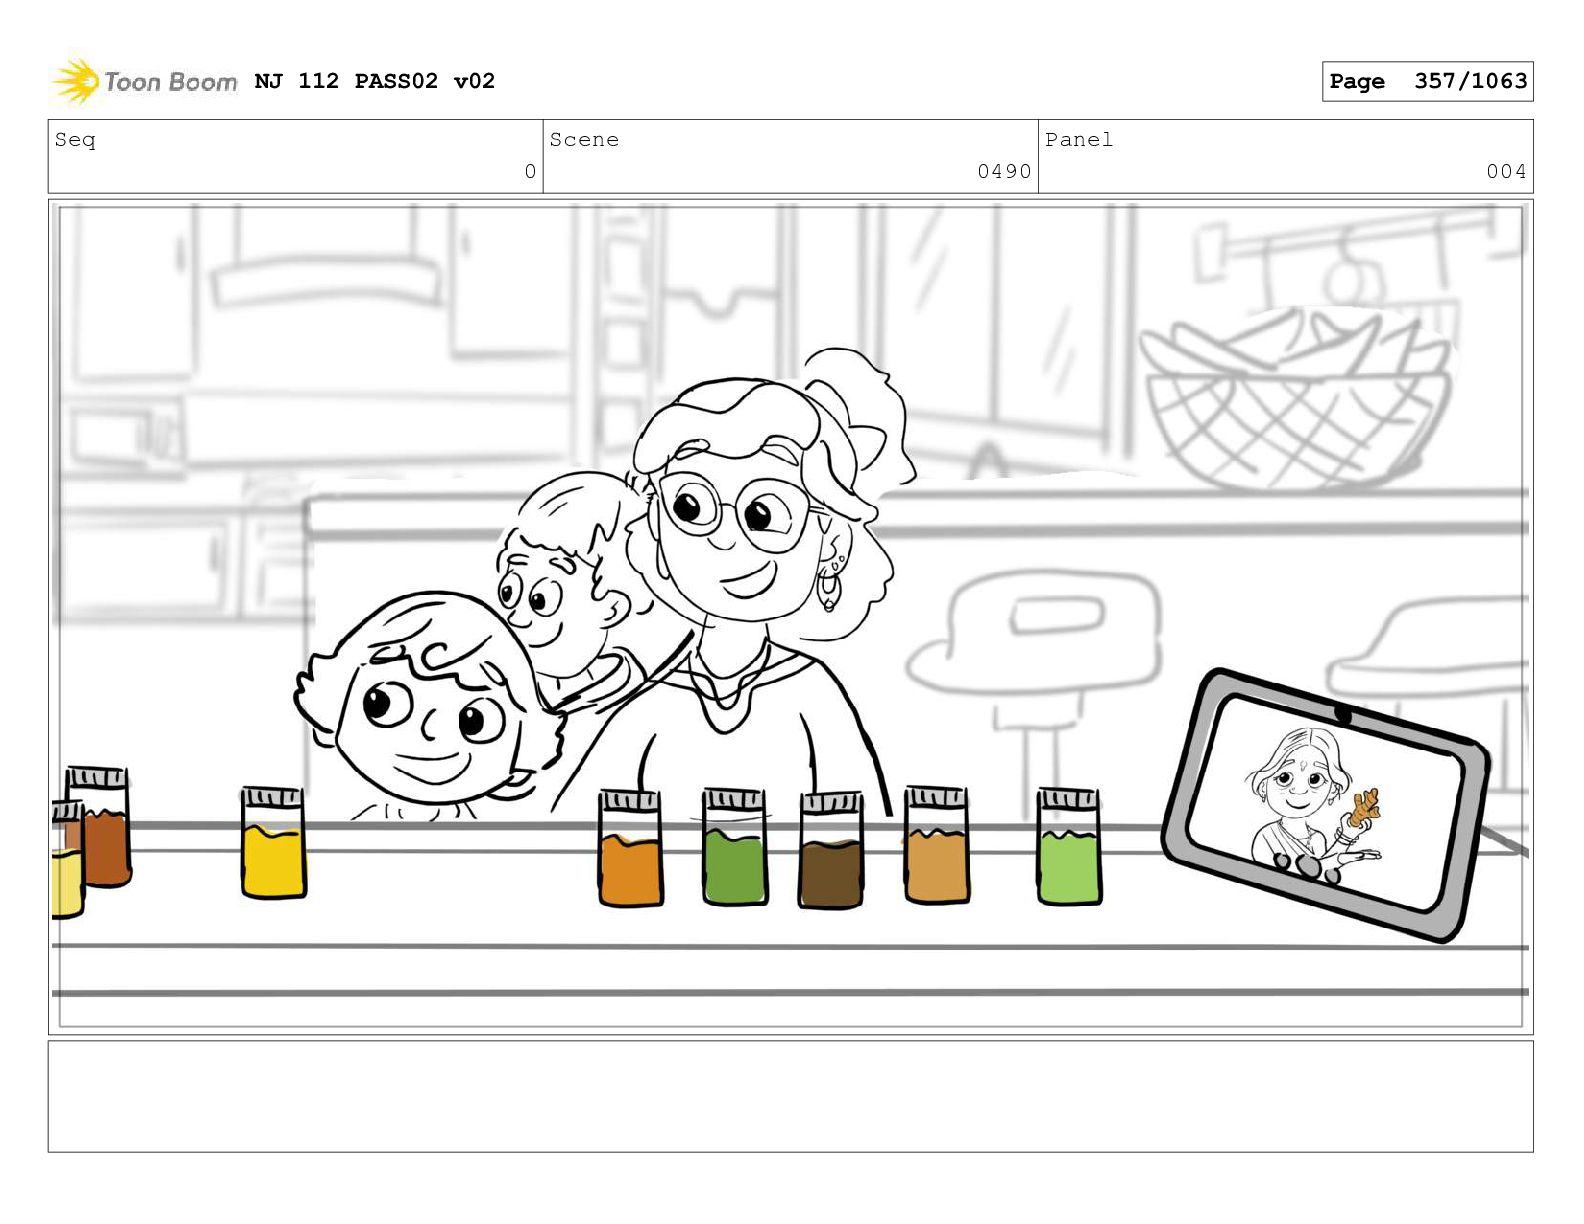Click the Seq value '0'
1584x1224 pixels.
coord(530,171)
